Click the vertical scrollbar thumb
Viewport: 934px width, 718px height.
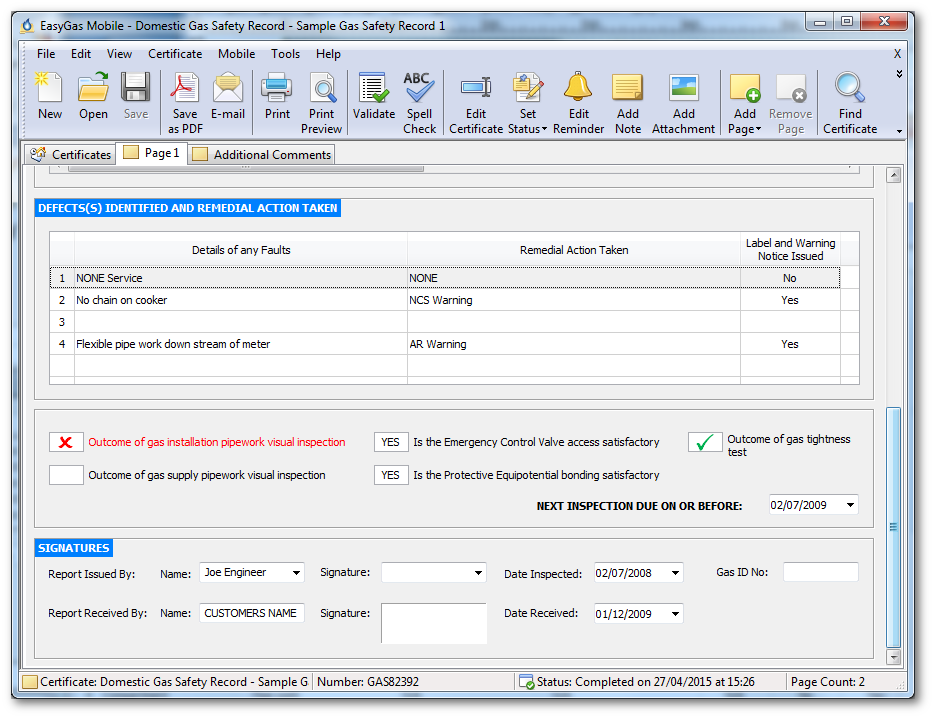point(893,527)
